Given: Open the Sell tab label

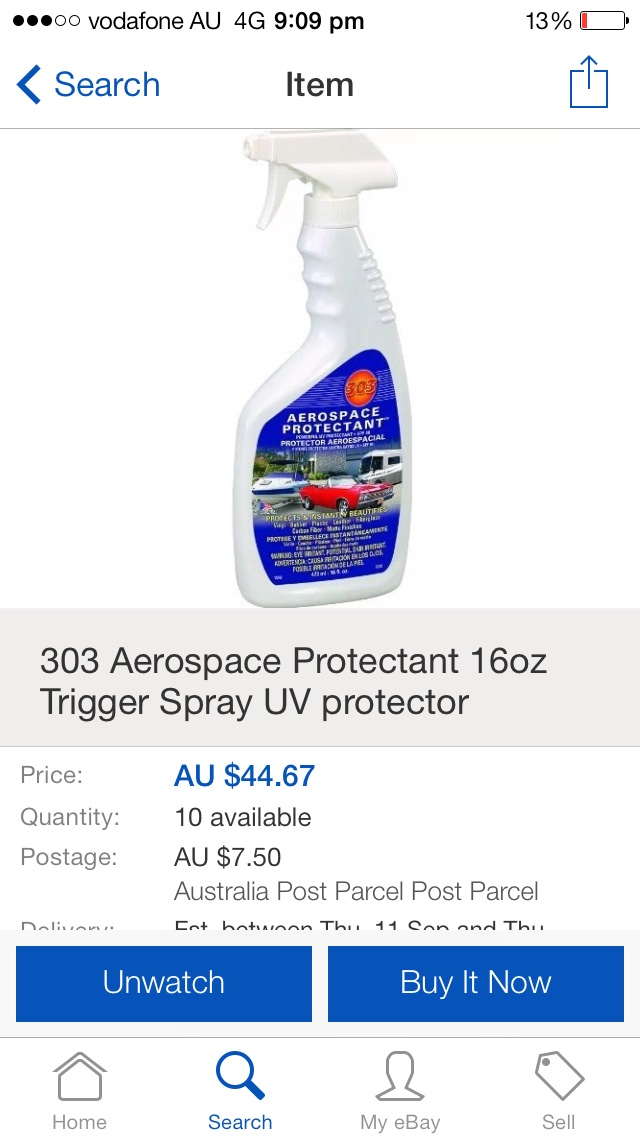Looking at the screenshot, I should [559, 1122].
